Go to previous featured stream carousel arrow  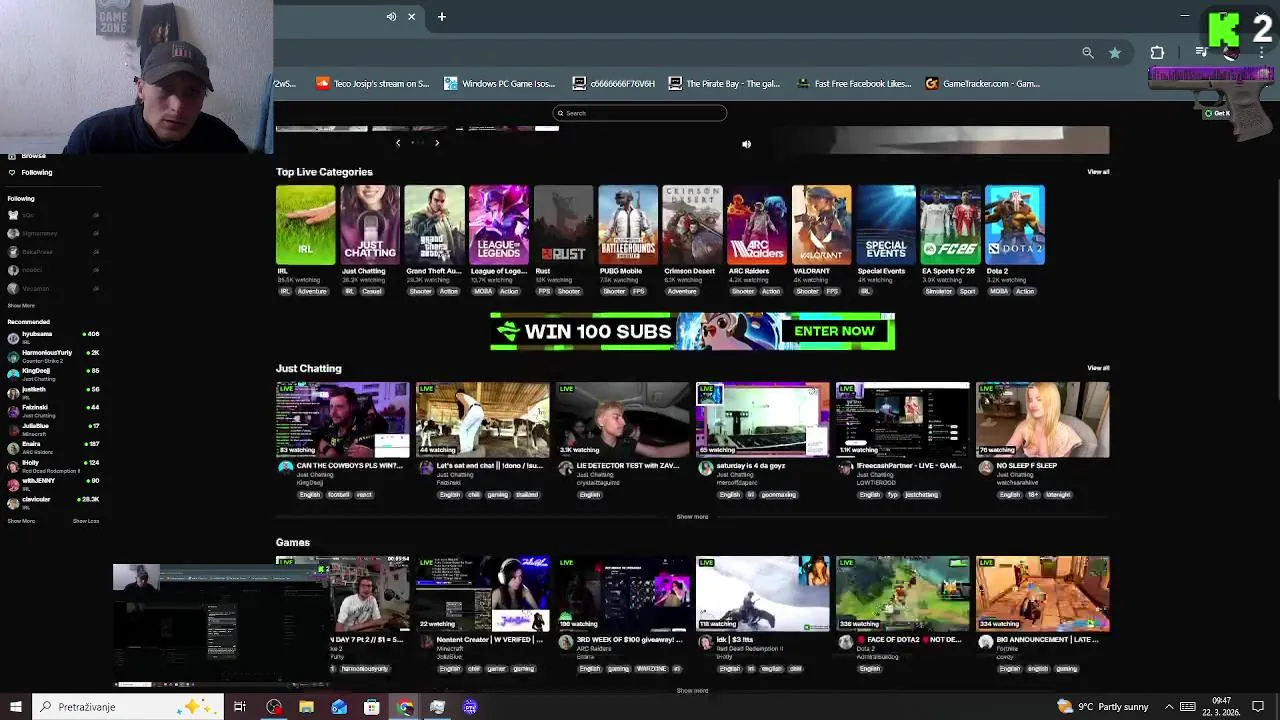tap(398, 143)
